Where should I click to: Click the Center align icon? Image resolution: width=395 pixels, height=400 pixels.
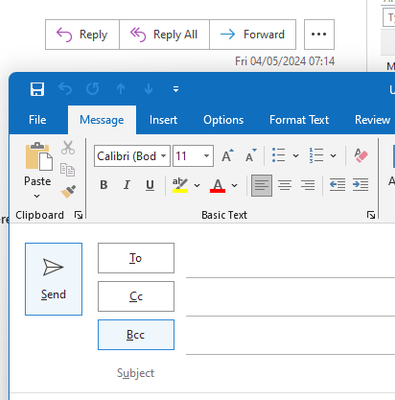pos(285,185)
